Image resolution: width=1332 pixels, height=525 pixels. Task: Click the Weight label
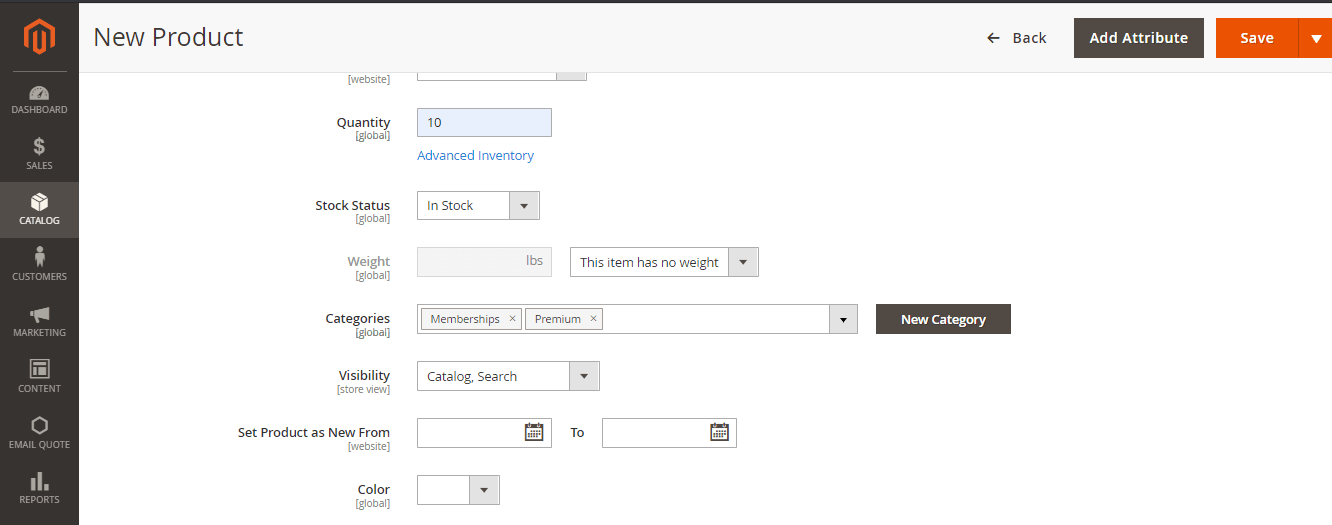369,261
